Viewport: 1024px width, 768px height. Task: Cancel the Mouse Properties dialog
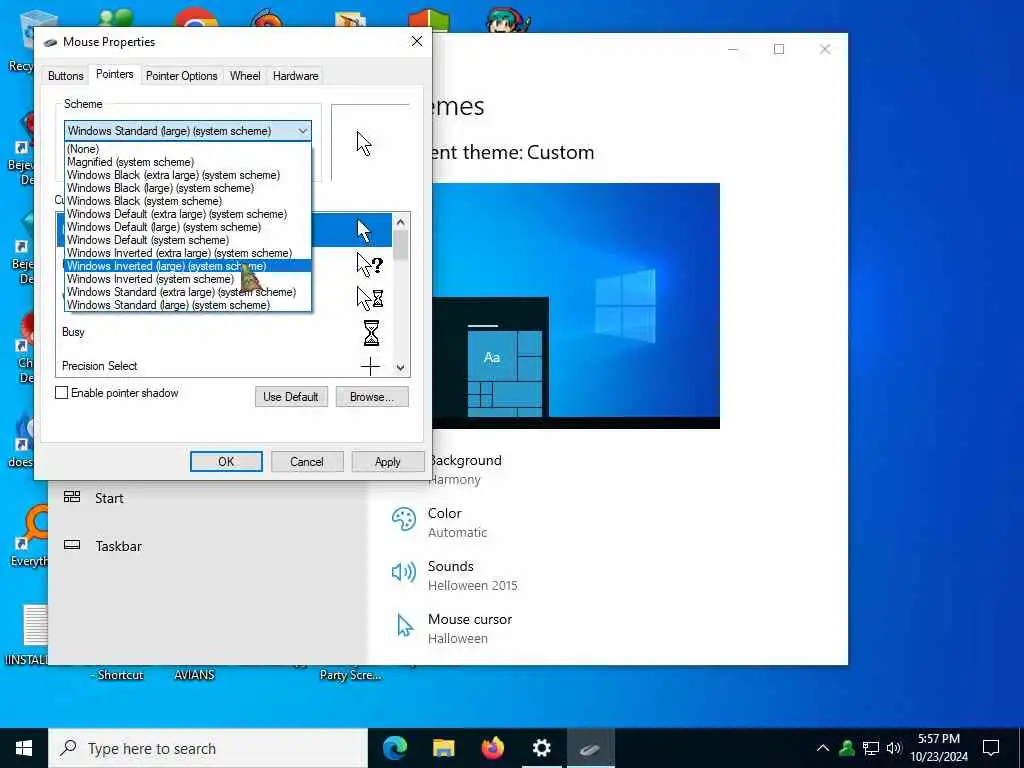coord(307,462)
